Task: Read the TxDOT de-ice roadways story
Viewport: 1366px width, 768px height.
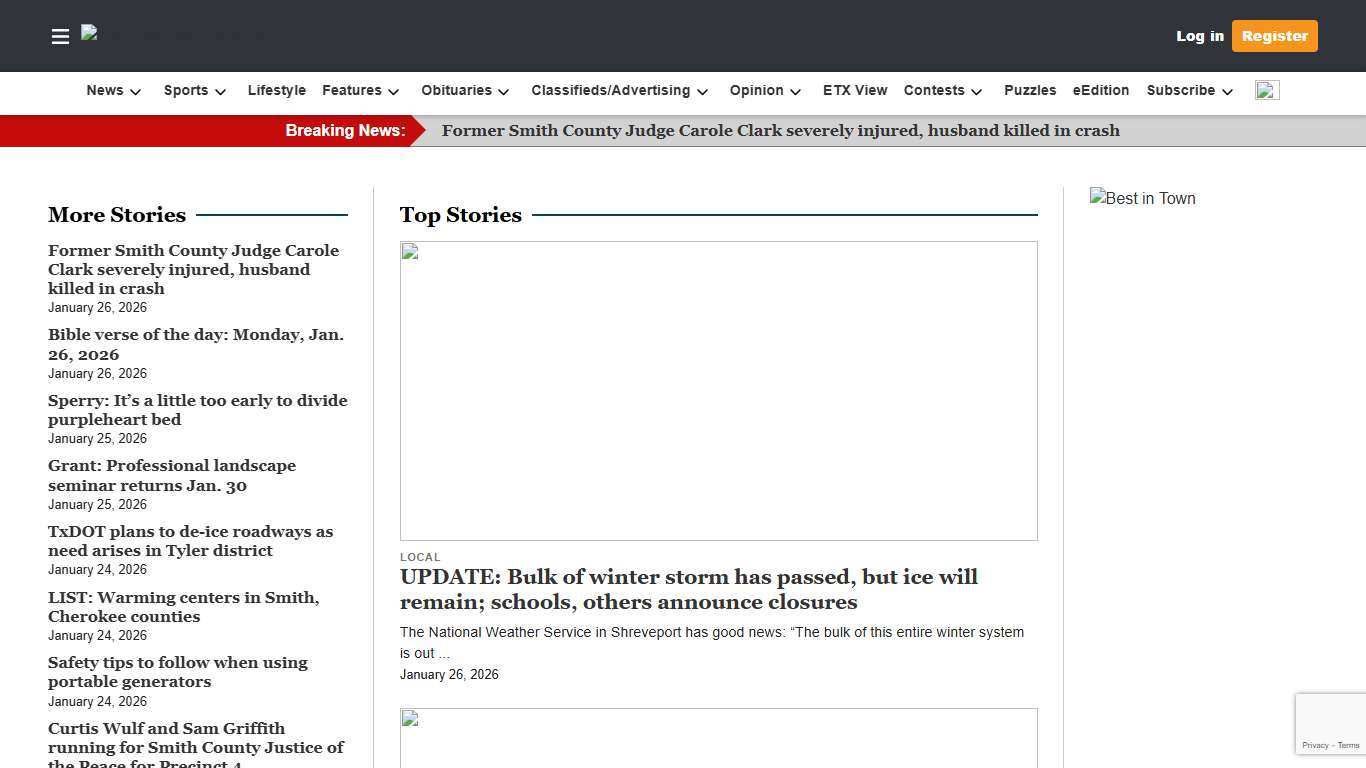Action: pos(190,541)
